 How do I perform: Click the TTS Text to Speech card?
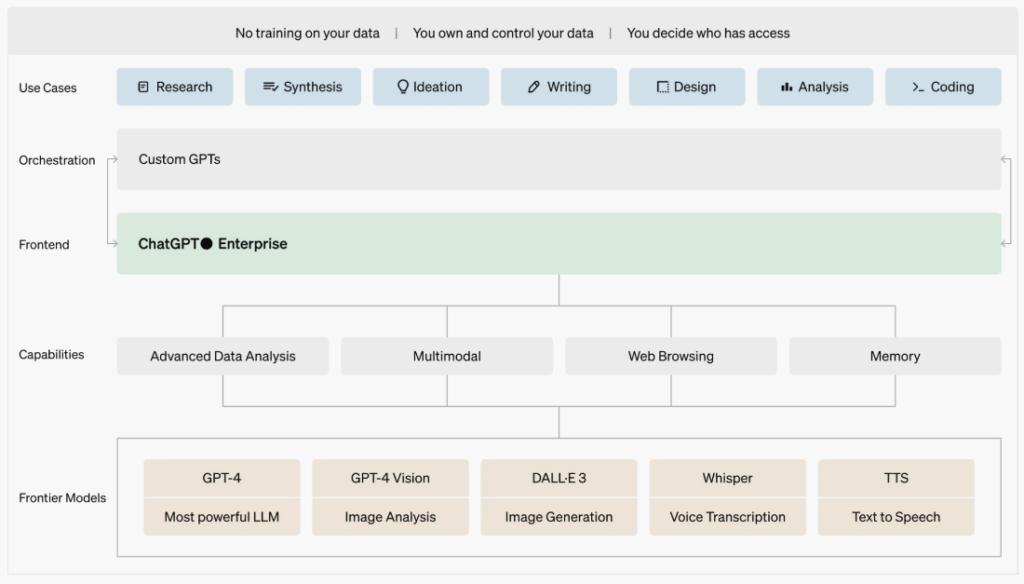point(896,497)
